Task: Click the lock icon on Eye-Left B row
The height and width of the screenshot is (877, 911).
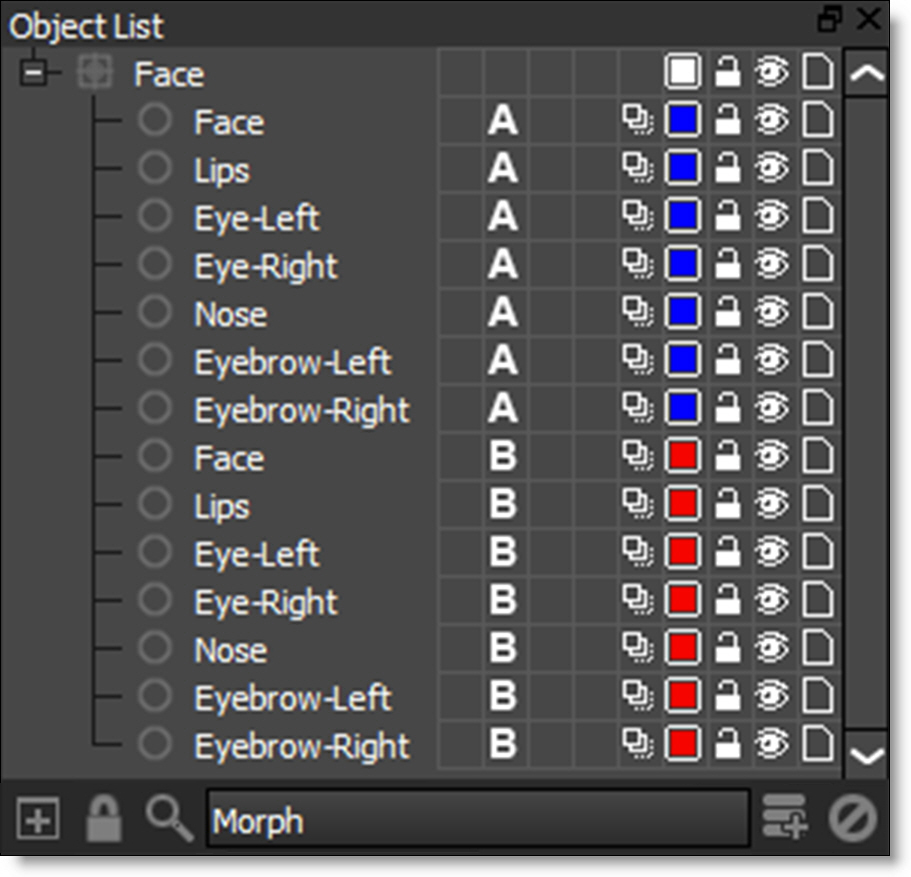Action: tap(727, 553)
